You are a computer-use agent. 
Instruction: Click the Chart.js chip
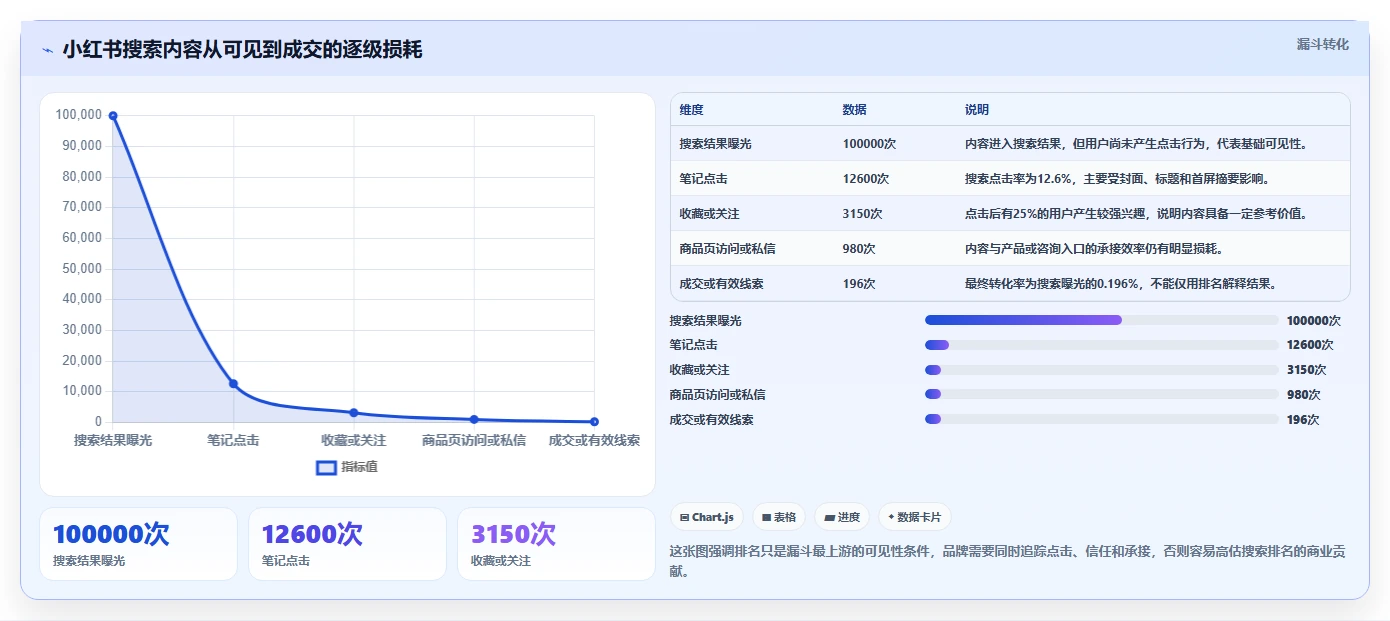tap(706, 517)
